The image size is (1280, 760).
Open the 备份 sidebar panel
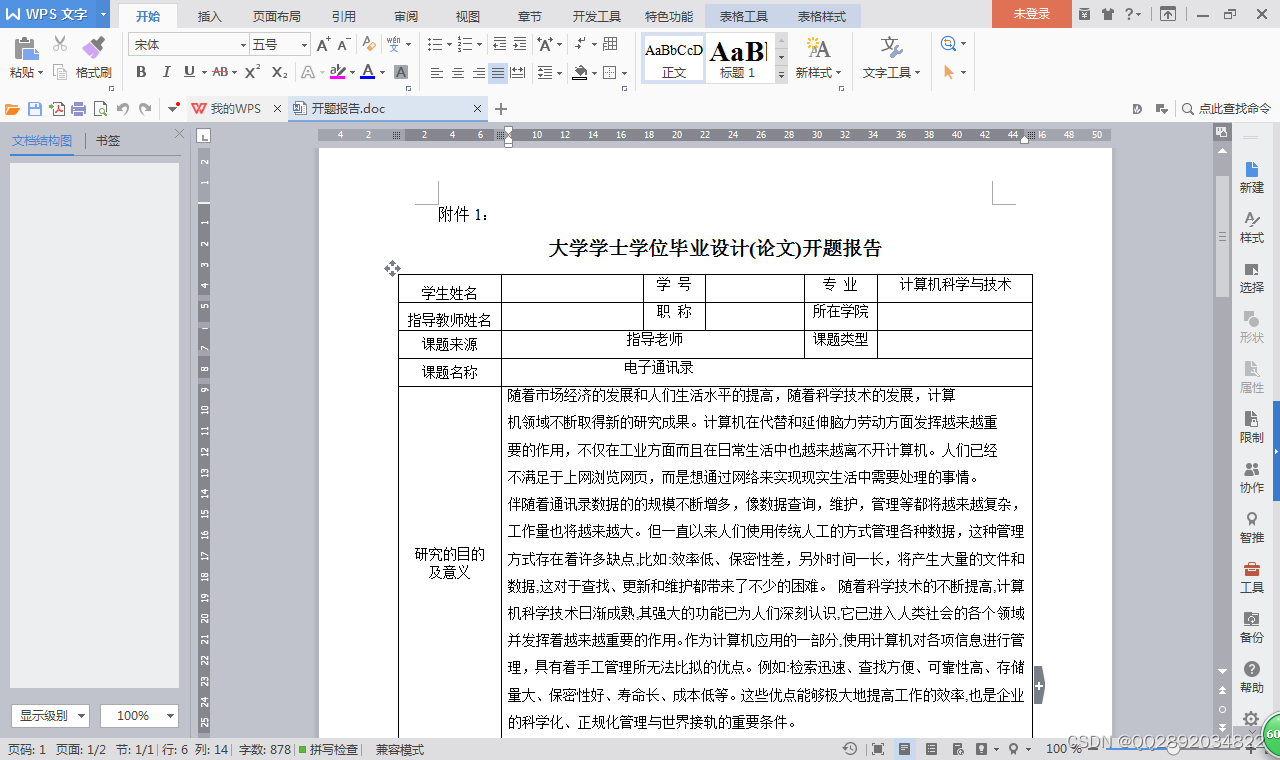[x=1252, y=628]
